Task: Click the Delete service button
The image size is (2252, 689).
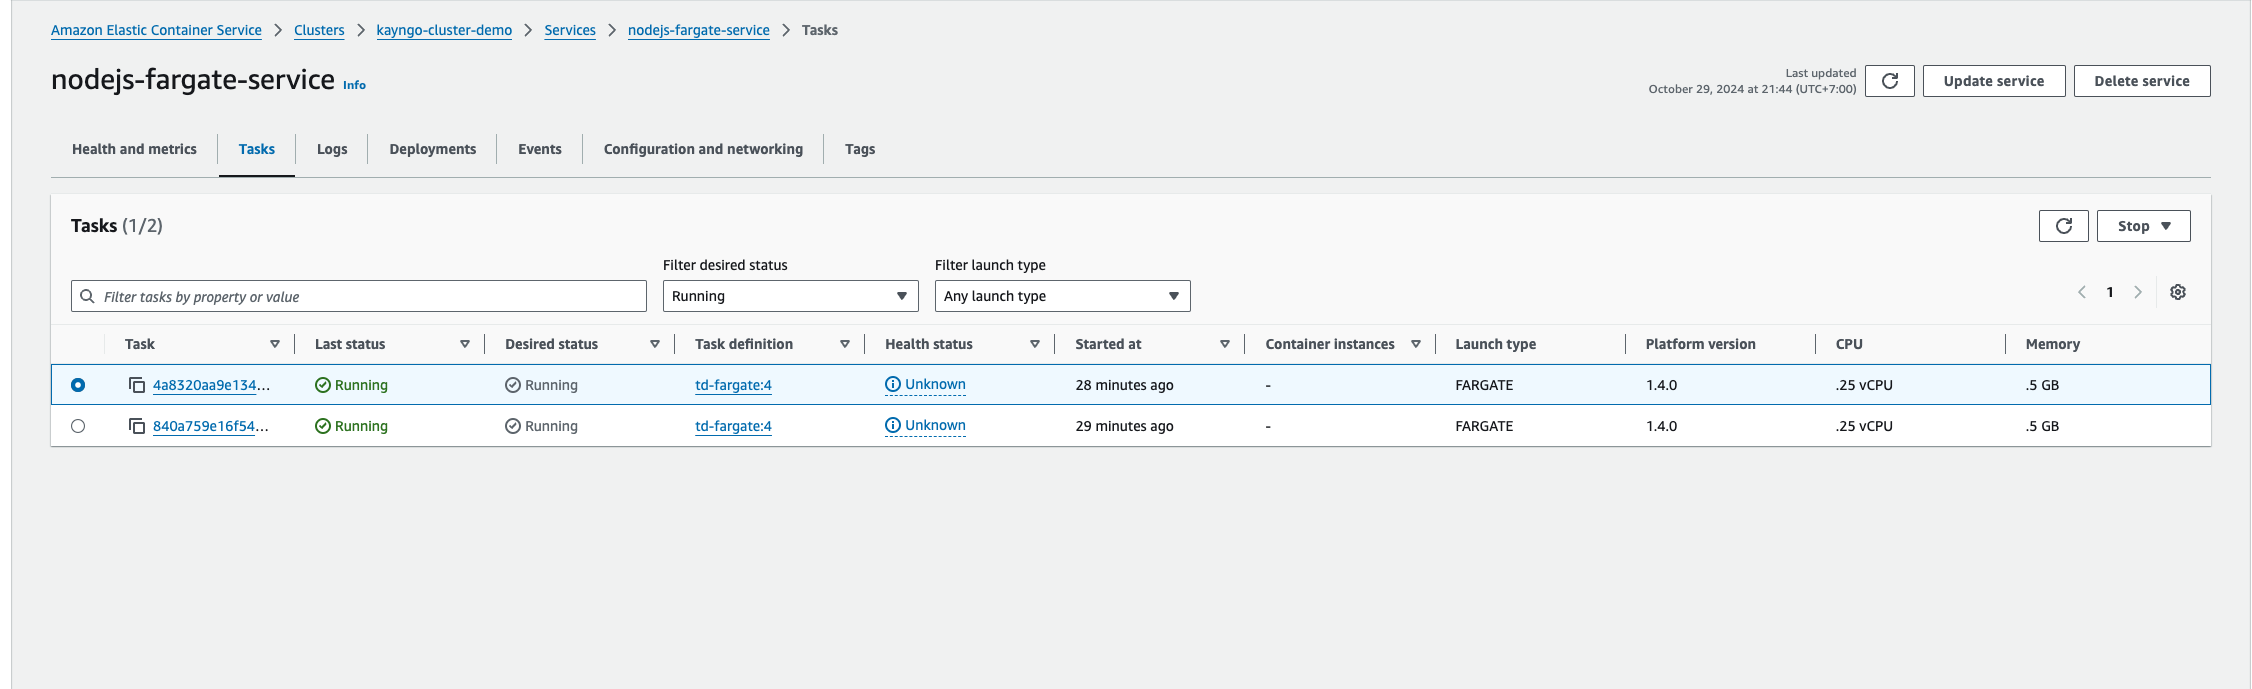Action: (x=2142, y=81)
